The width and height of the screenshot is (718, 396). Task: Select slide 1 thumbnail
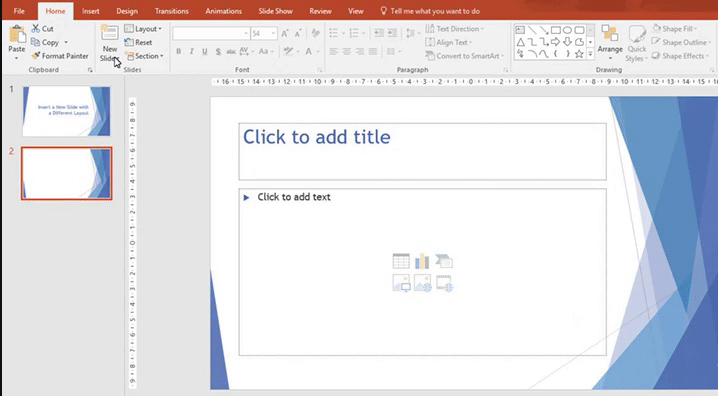tap(66, 111)
